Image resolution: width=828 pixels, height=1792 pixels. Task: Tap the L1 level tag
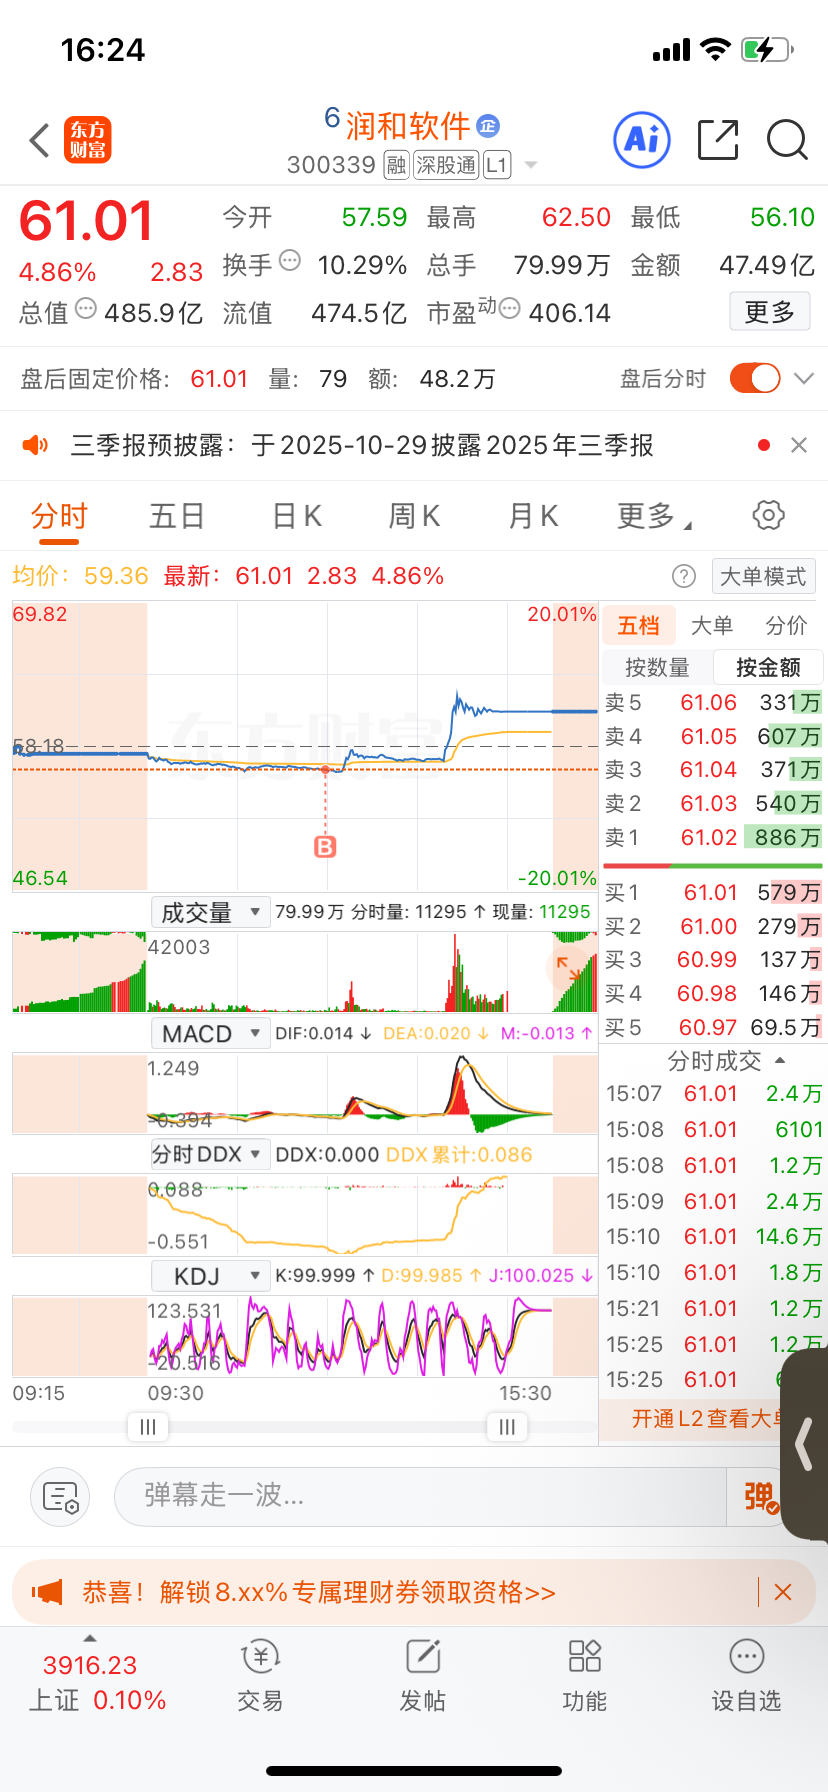(x=497, y=165)
